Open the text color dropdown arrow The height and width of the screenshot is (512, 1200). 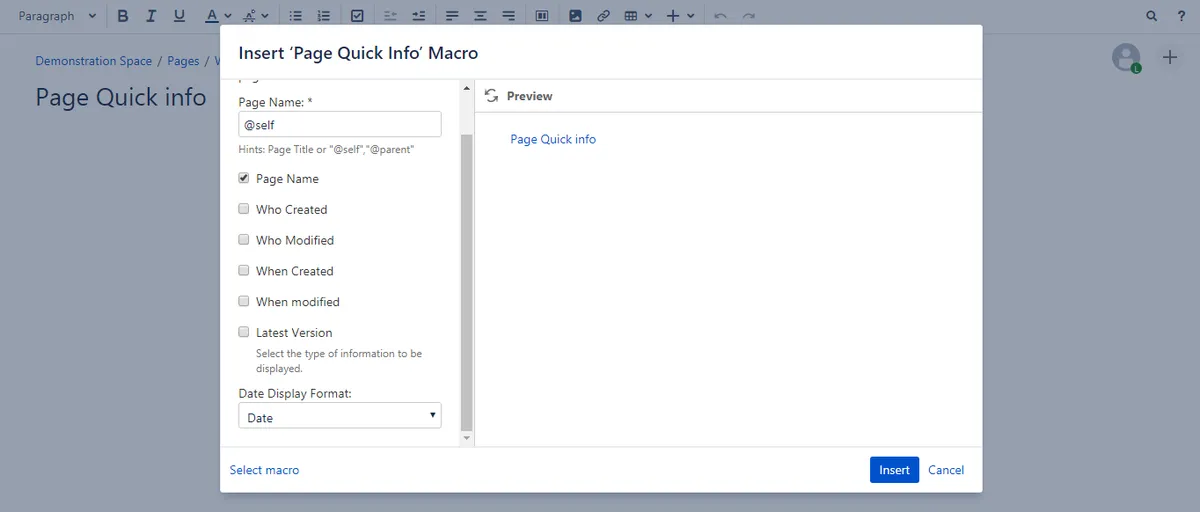point(228,16)
